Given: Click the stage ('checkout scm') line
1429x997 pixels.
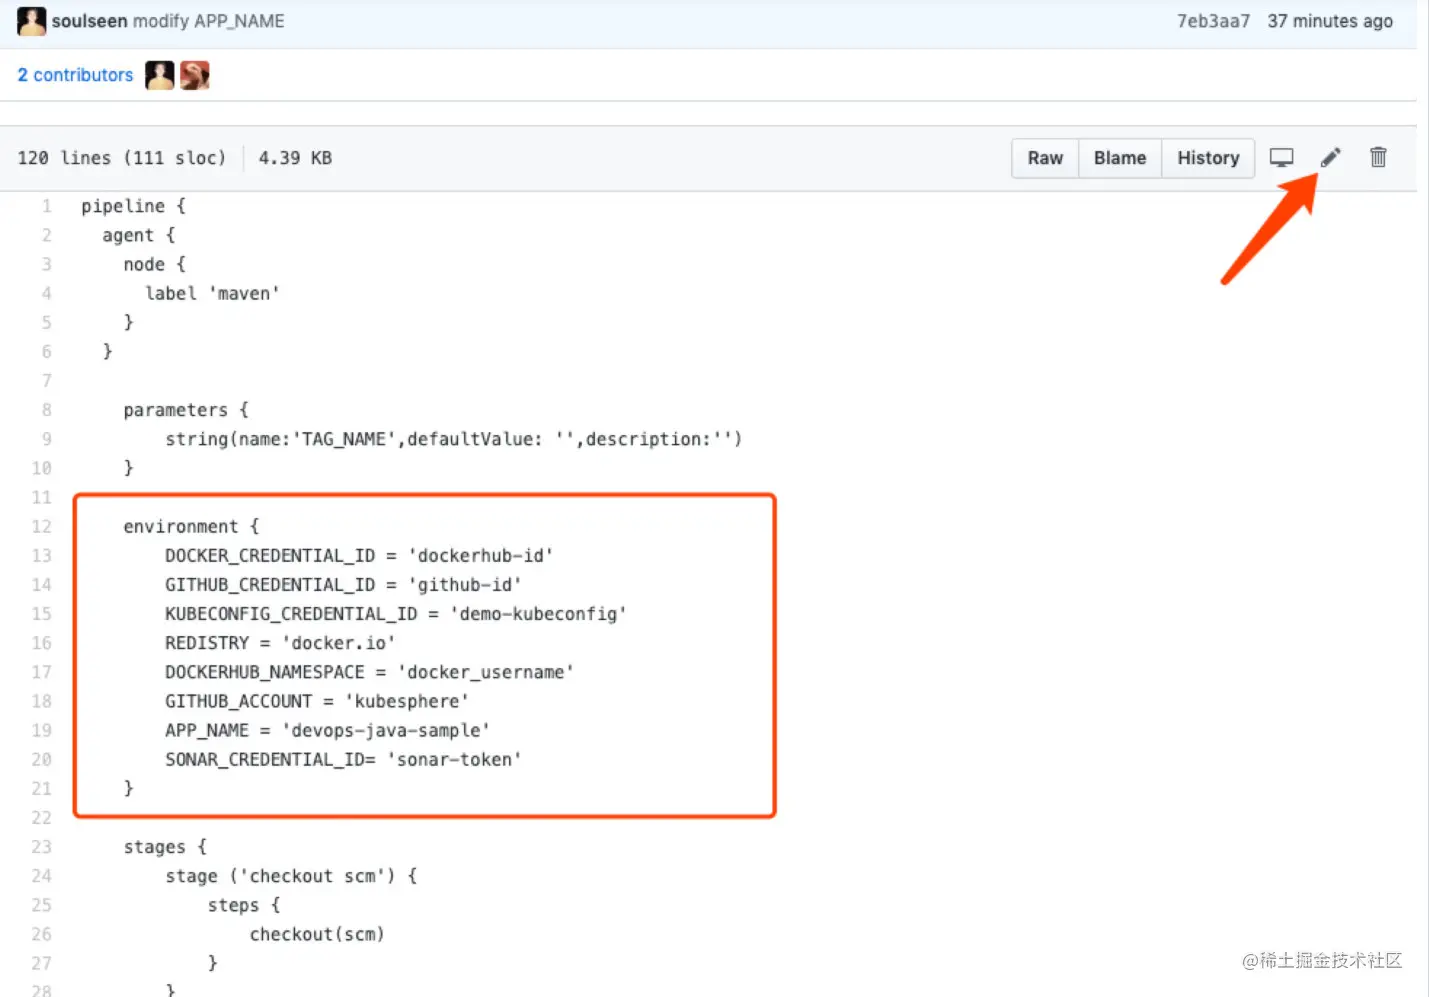Looking at the screenshot, I should pyautogui.click(x=291, y=876).
